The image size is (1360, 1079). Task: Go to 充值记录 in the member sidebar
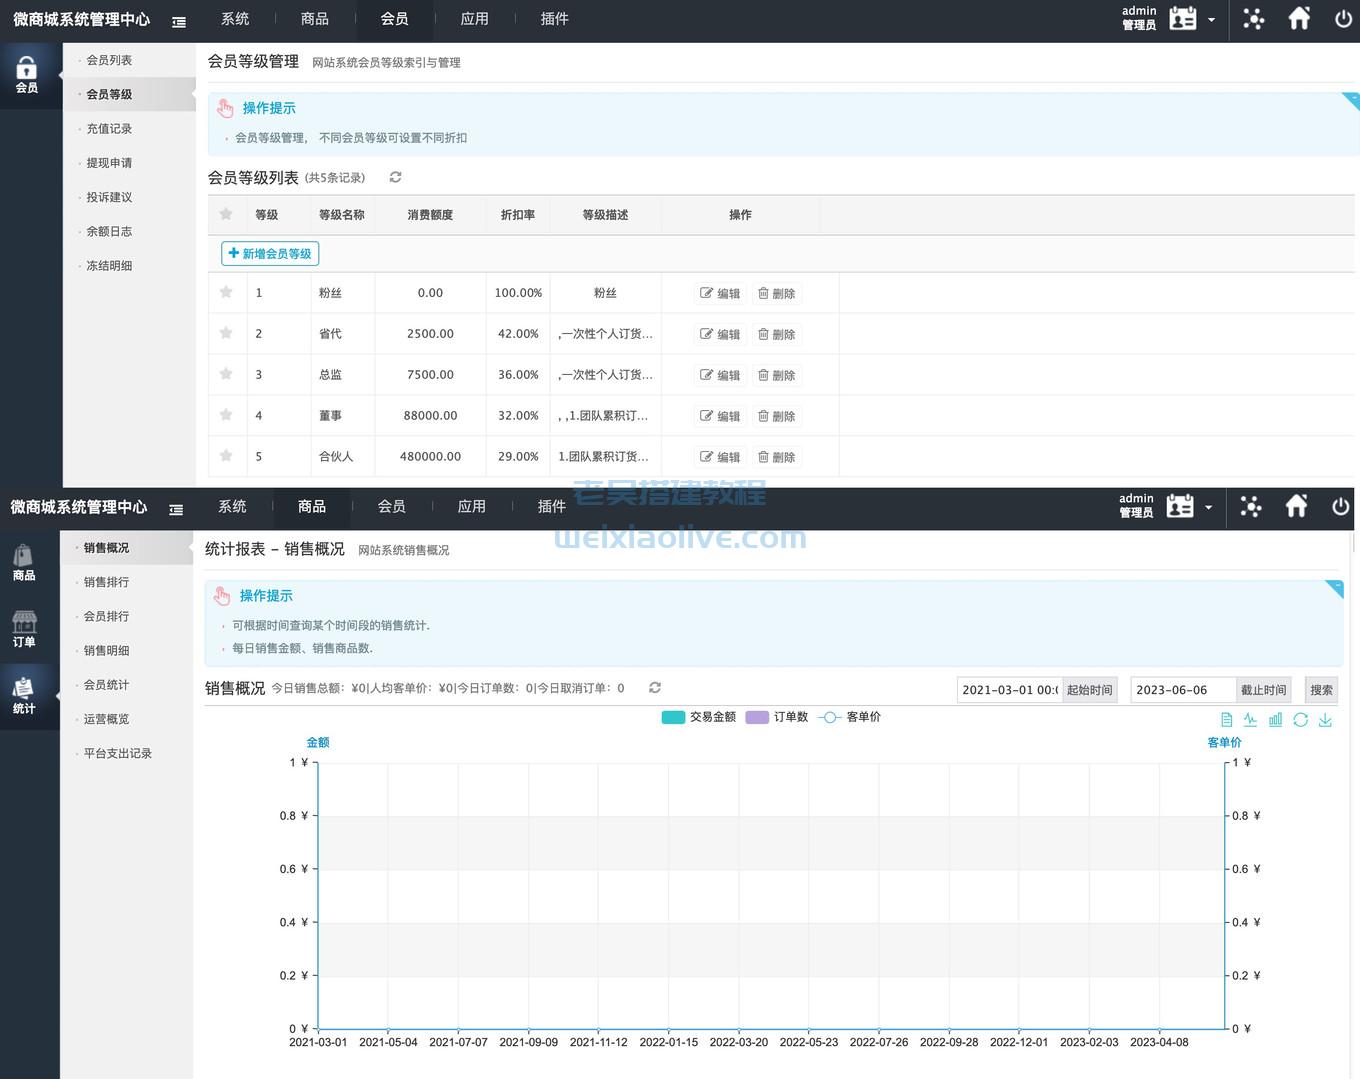click(109, 129)
